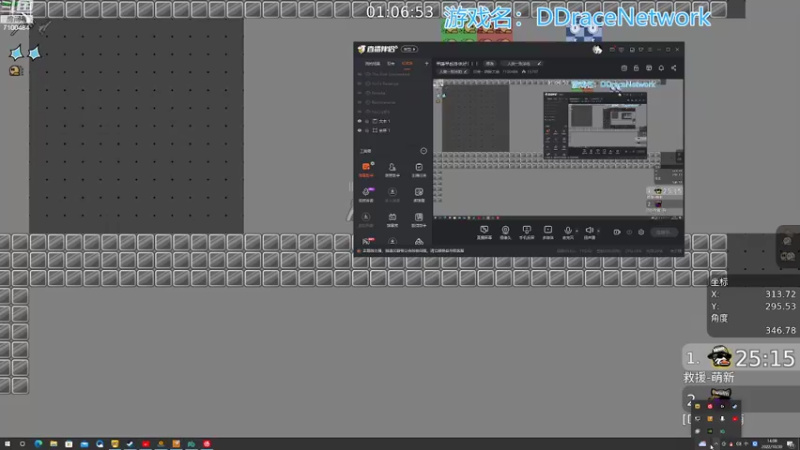
Task: Click the cloud icon in the system tray
Action: 703,444
